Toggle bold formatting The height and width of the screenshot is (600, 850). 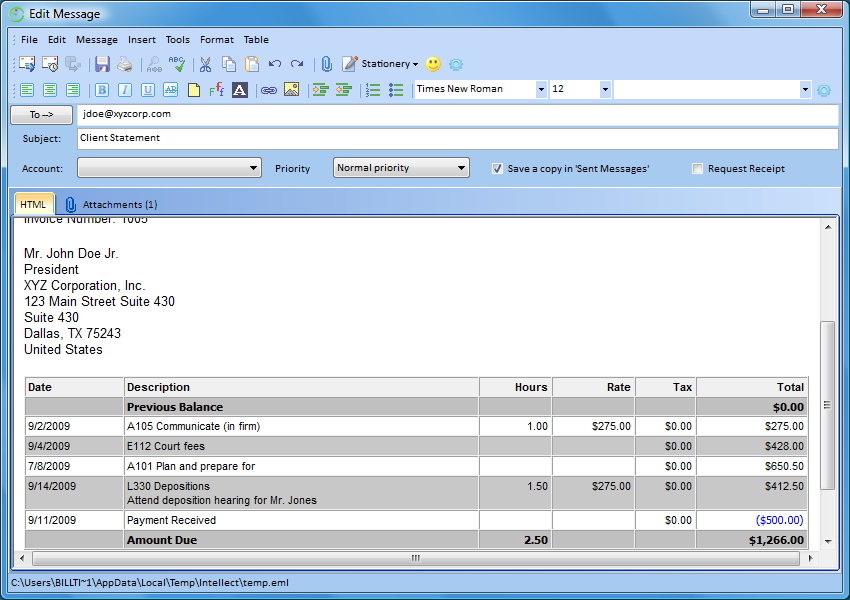[101, 89]
